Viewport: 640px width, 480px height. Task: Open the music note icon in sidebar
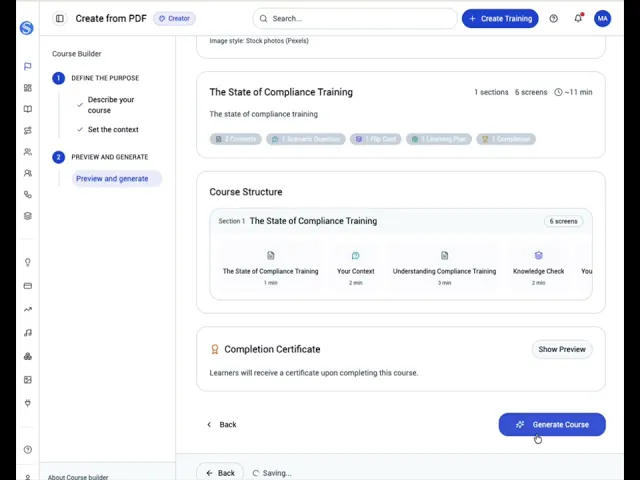[x=28, y=332]
